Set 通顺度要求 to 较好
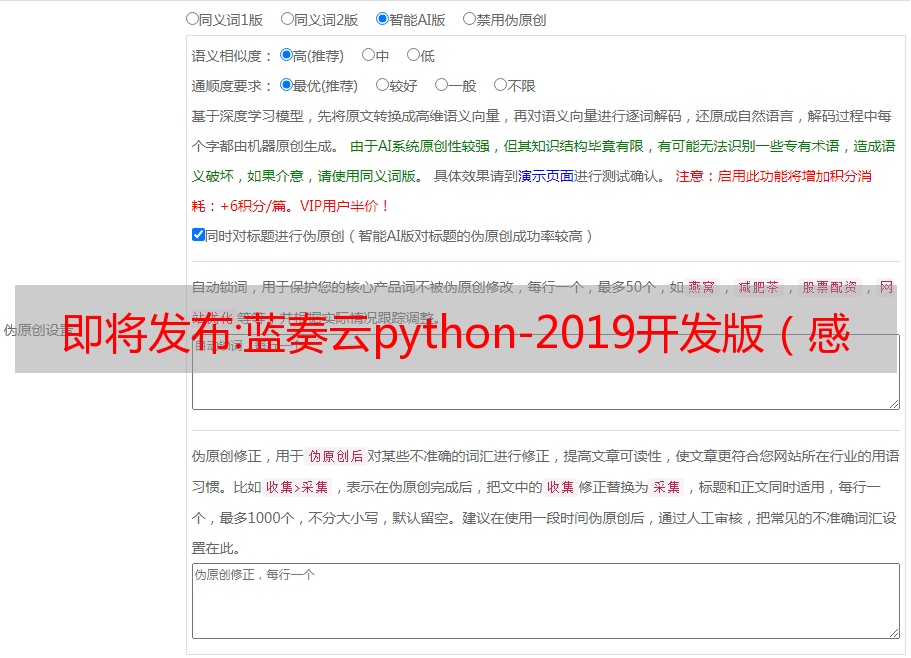911x658 pixels. pyautogui.click(x=382, y=85)
